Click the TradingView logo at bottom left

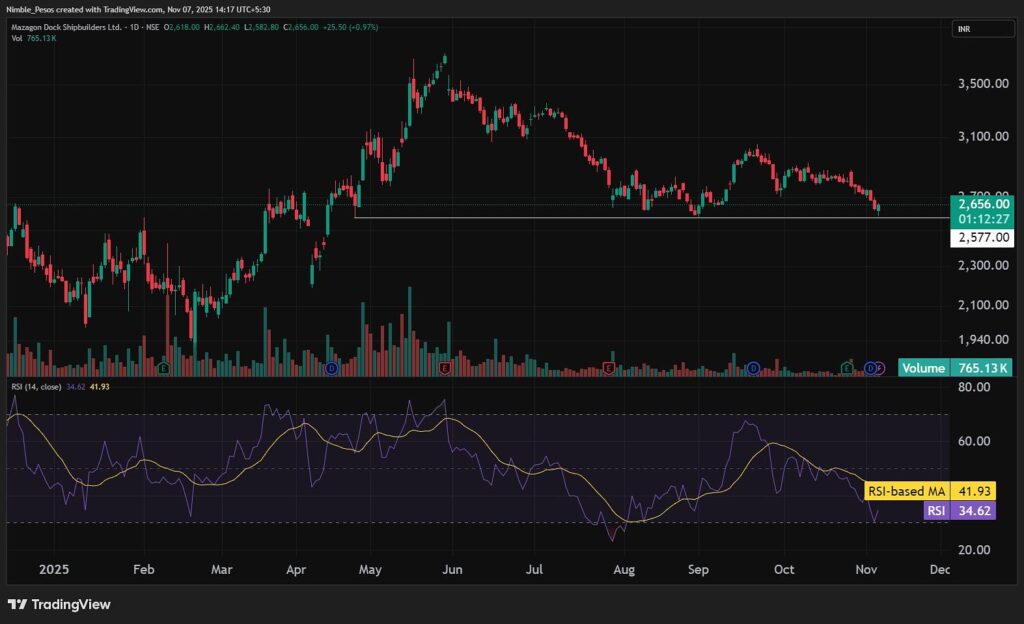coord(59,604)
